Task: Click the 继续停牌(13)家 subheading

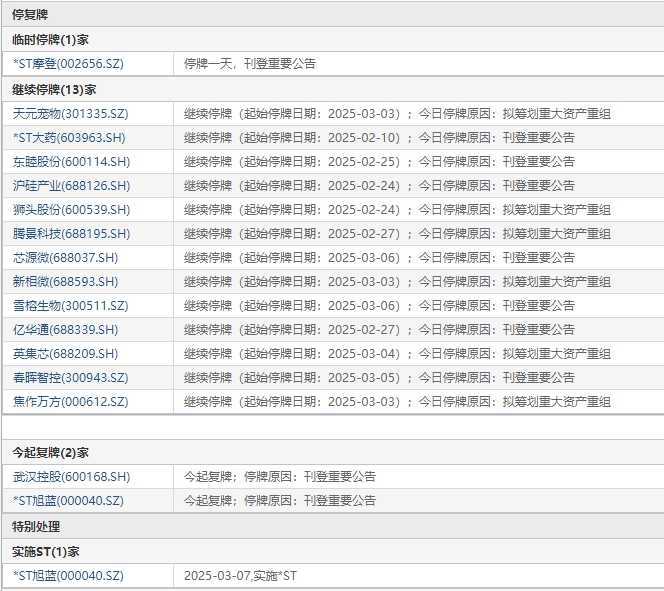Action: pos(54,90)
